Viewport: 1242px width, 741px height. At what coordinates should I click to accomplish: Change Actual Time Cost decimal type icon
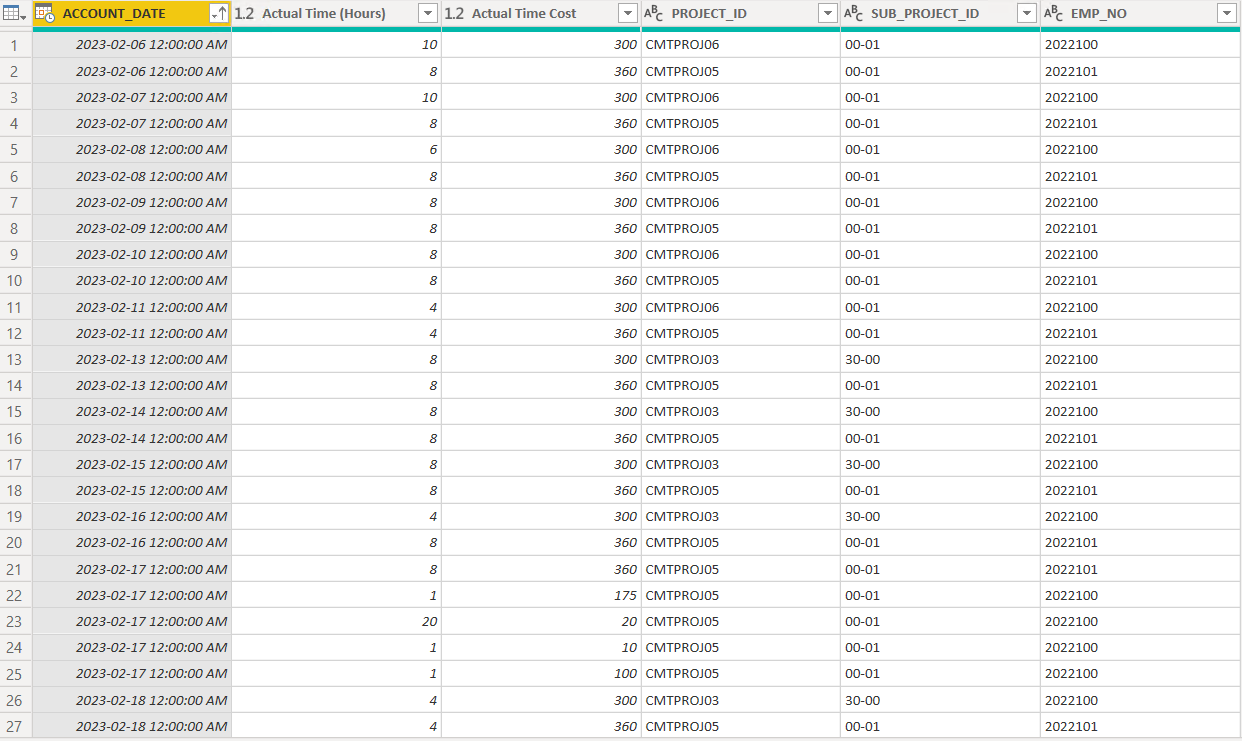[454, 14]
